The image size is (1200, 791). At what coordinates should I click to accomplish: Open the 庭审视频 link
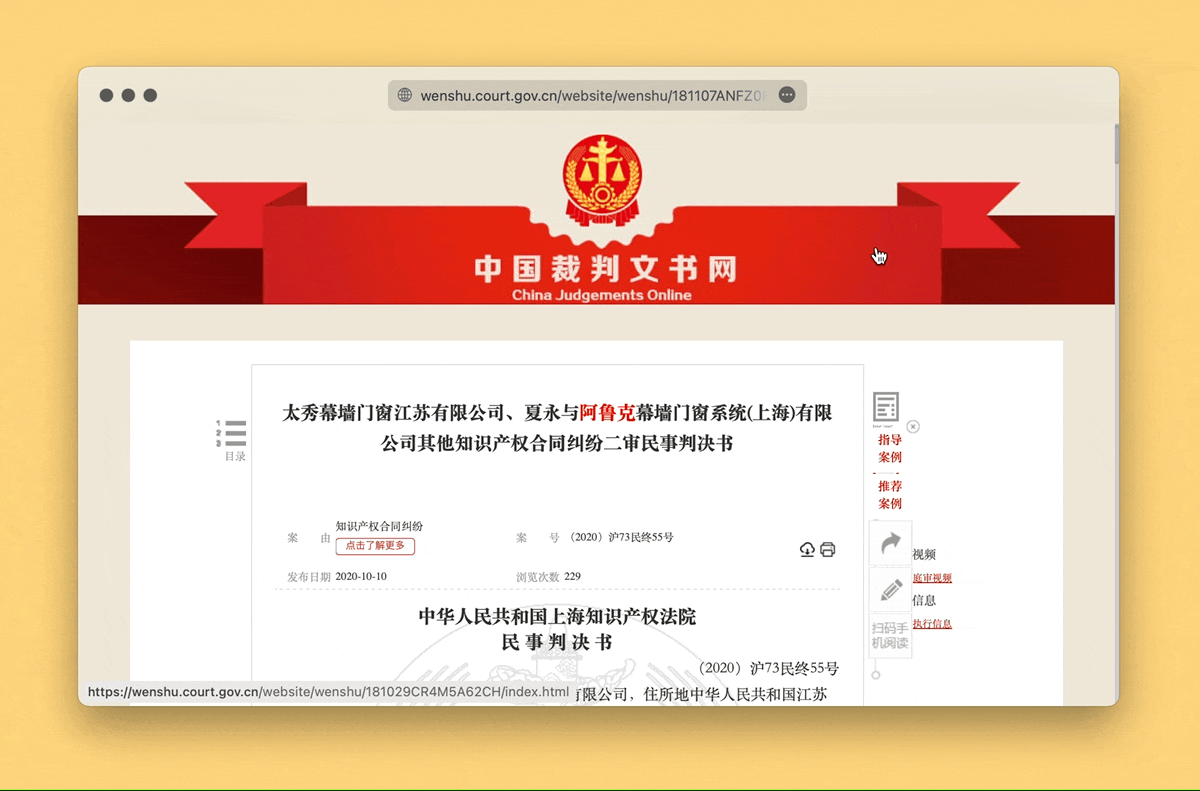[932, 578]
